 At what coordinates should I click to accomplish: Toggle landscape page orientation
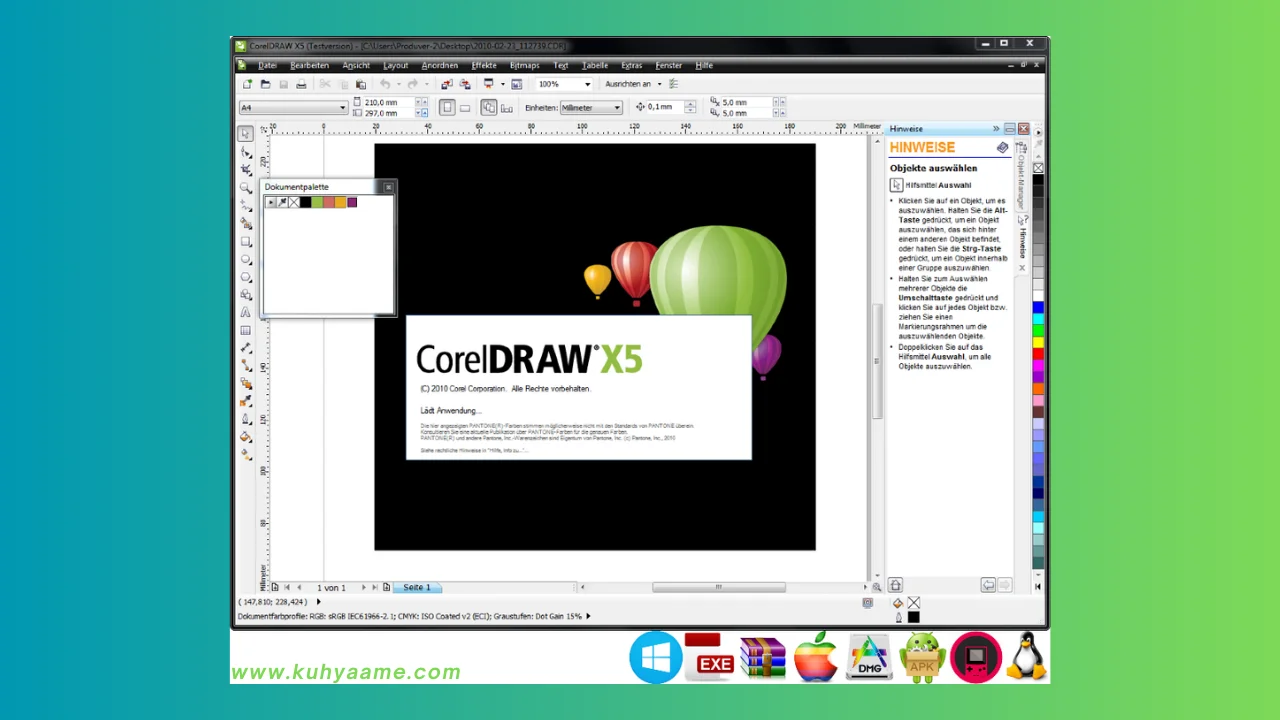click(465, 107)
